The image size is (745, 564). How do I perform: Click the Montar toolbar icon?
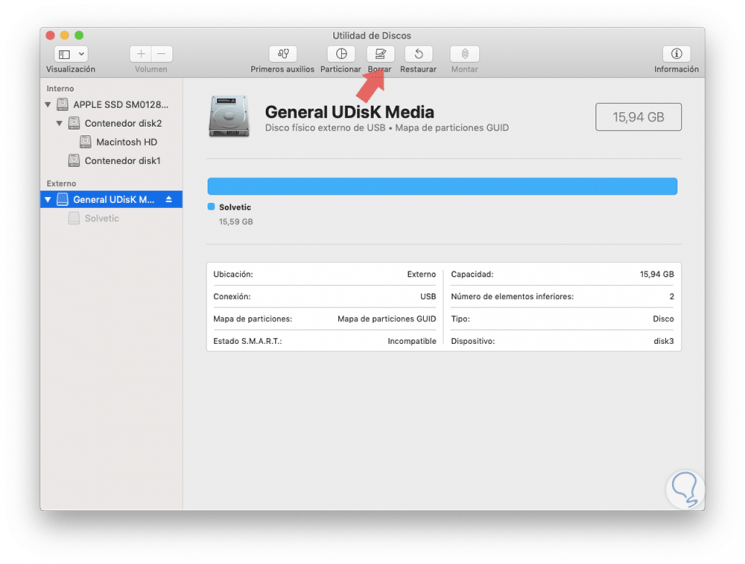464,54
